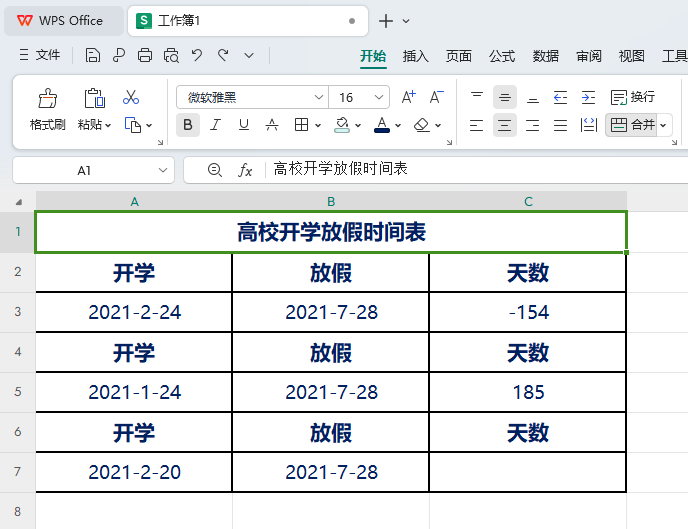Click the Paste clipboard icon
This screenshot has height=529, width=688.
pyautogui.click(x=94, y=98)
